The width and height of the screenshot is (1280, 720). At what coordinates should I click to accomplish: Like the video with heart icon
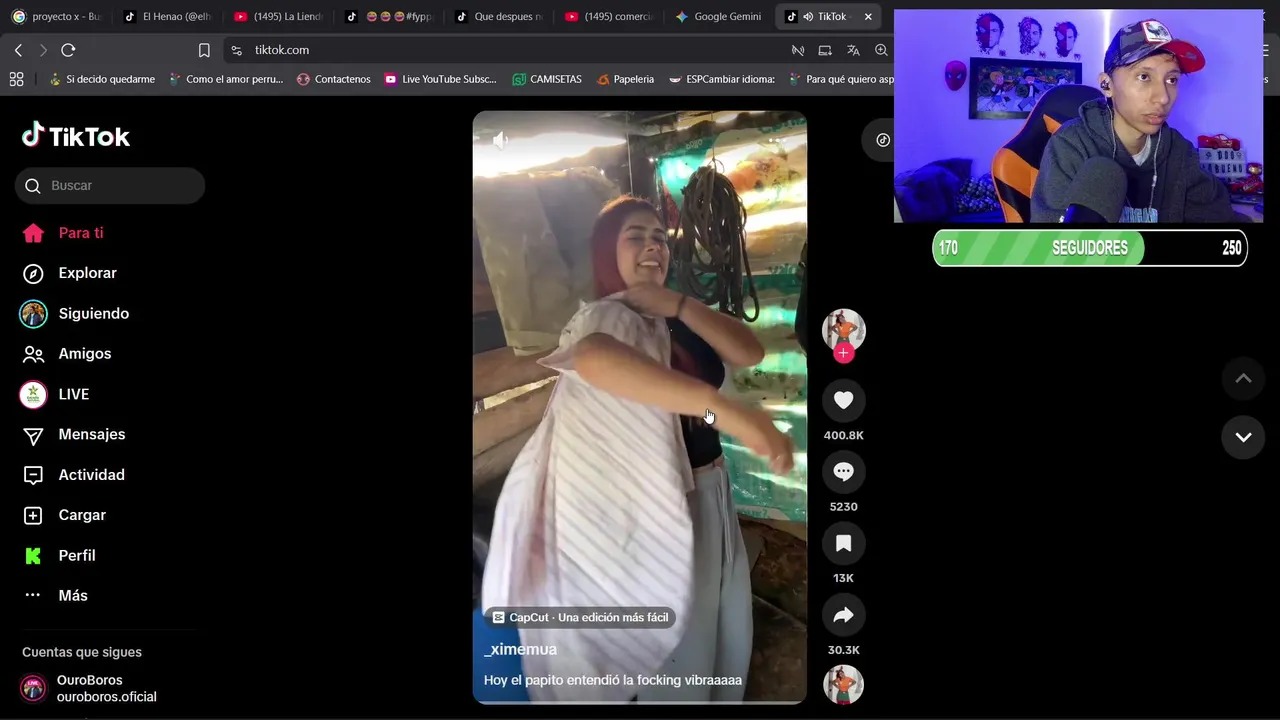(843, 400)
